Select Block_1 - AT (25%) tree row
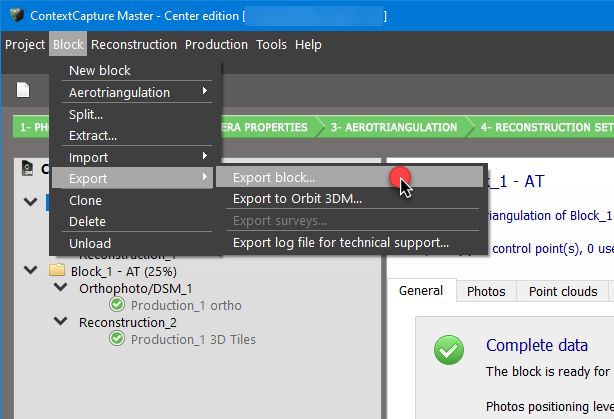Screen dimensions: 614x419 click(x=124, y=271)
